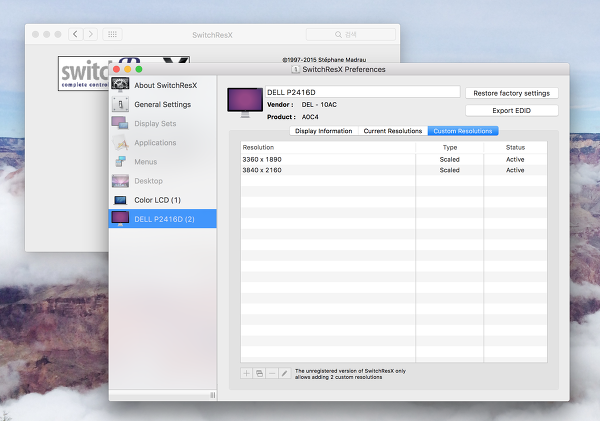
Task: Duplicate resolution with the copy icon
Action: pyautogui.click(x=259, y=373)
